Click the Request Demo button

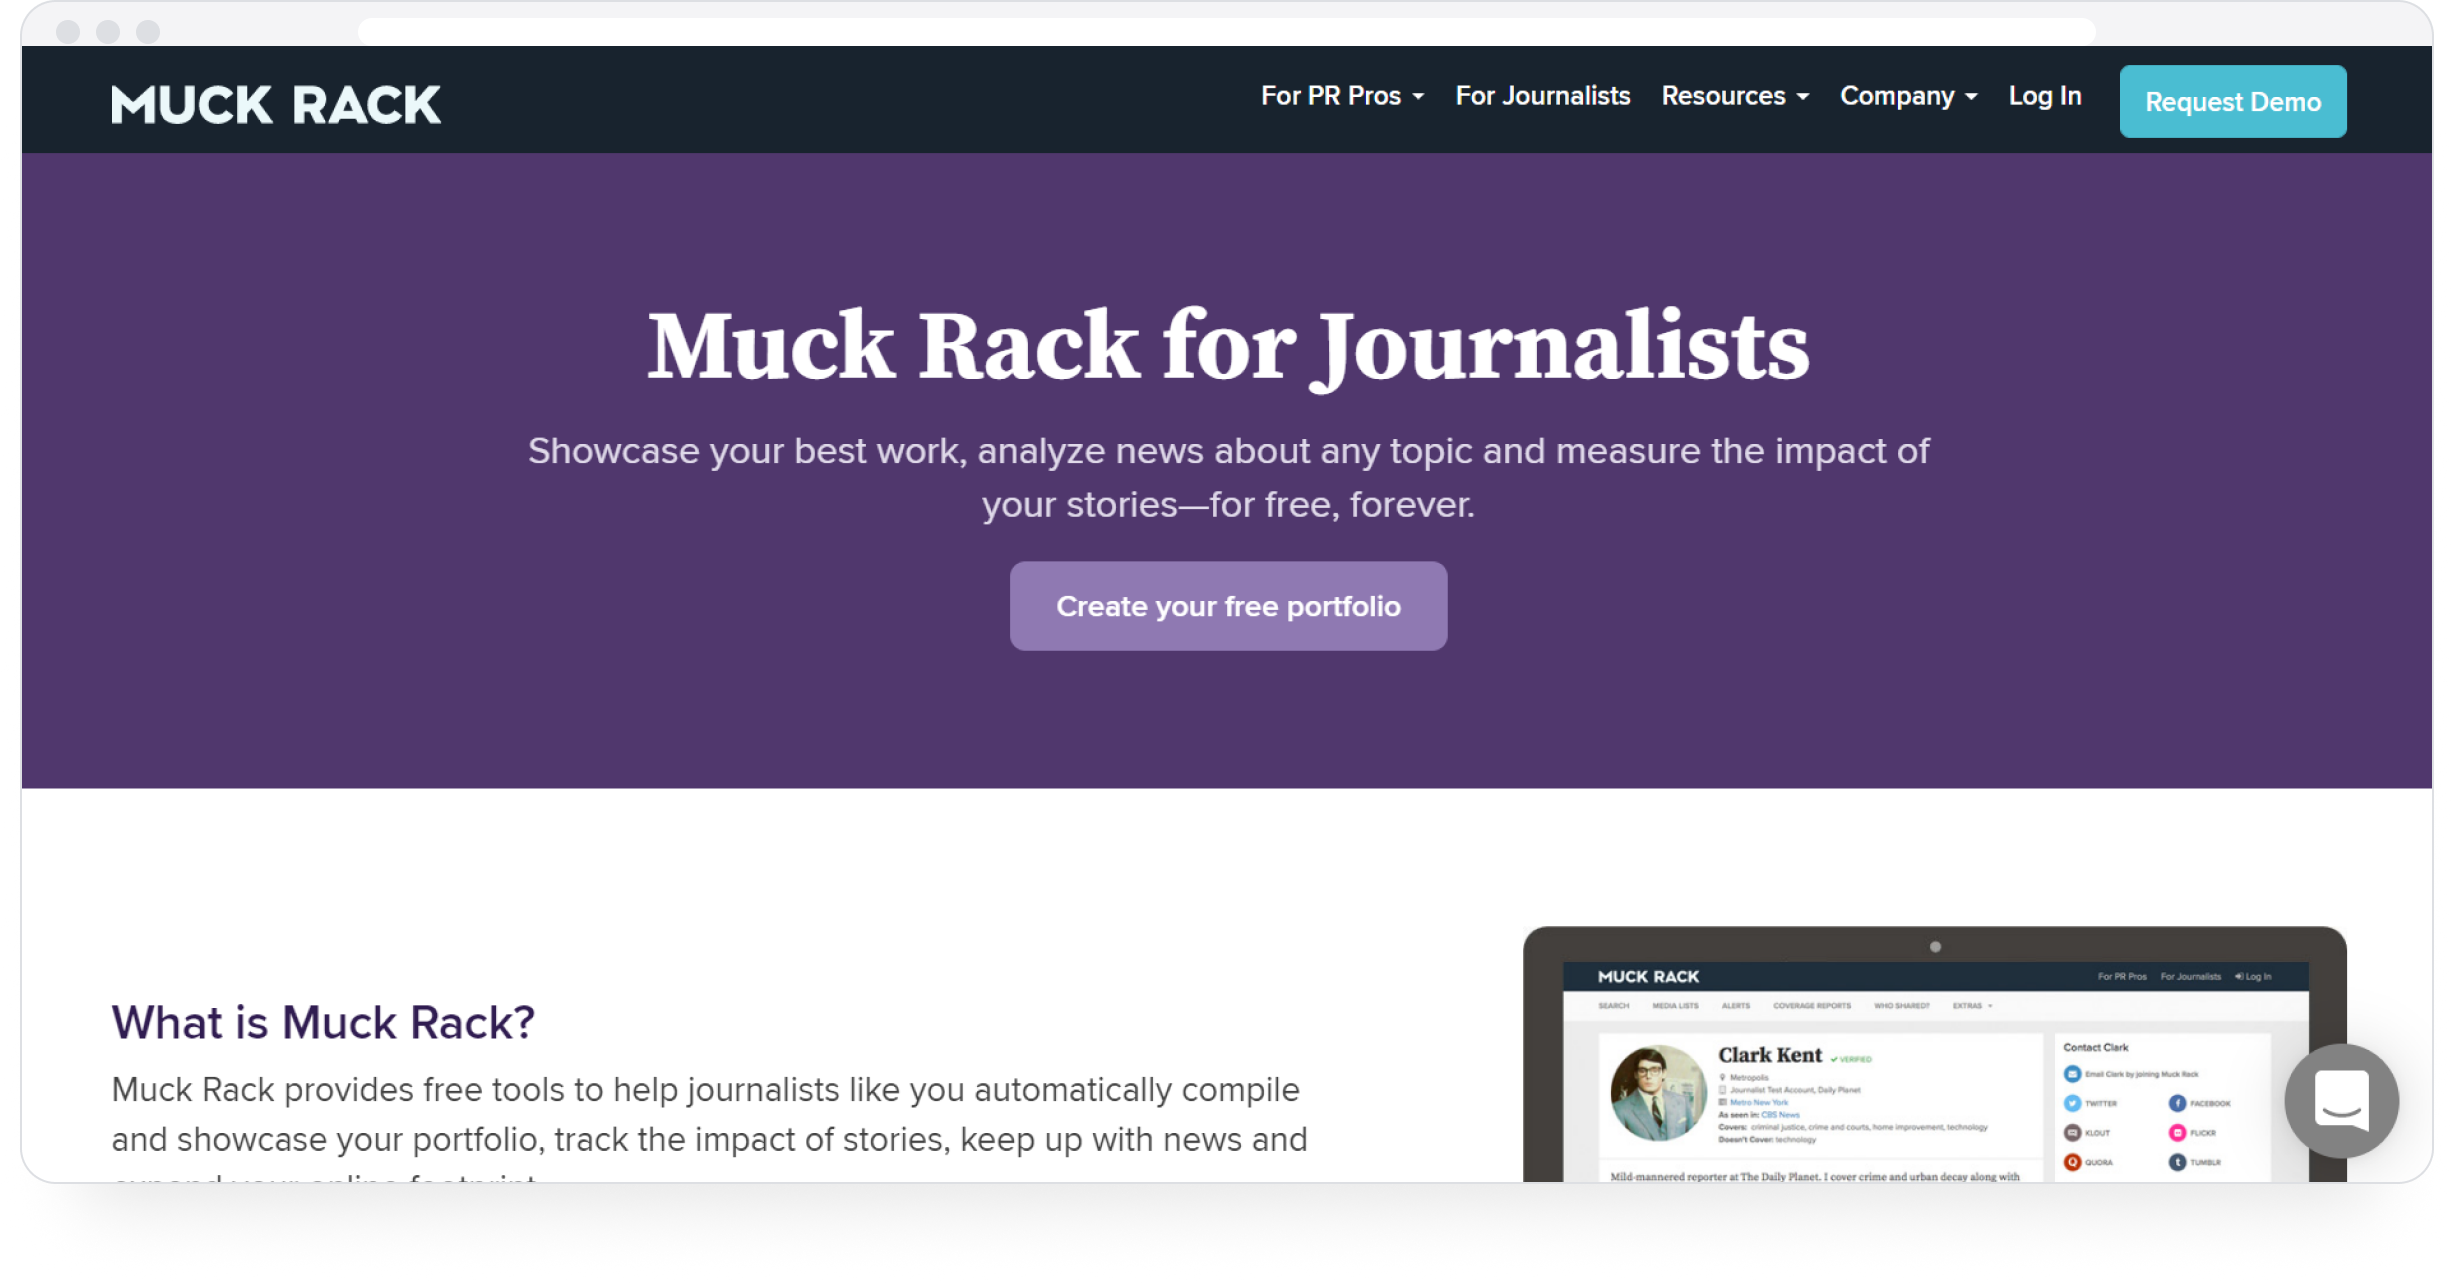pos(2232,102)
